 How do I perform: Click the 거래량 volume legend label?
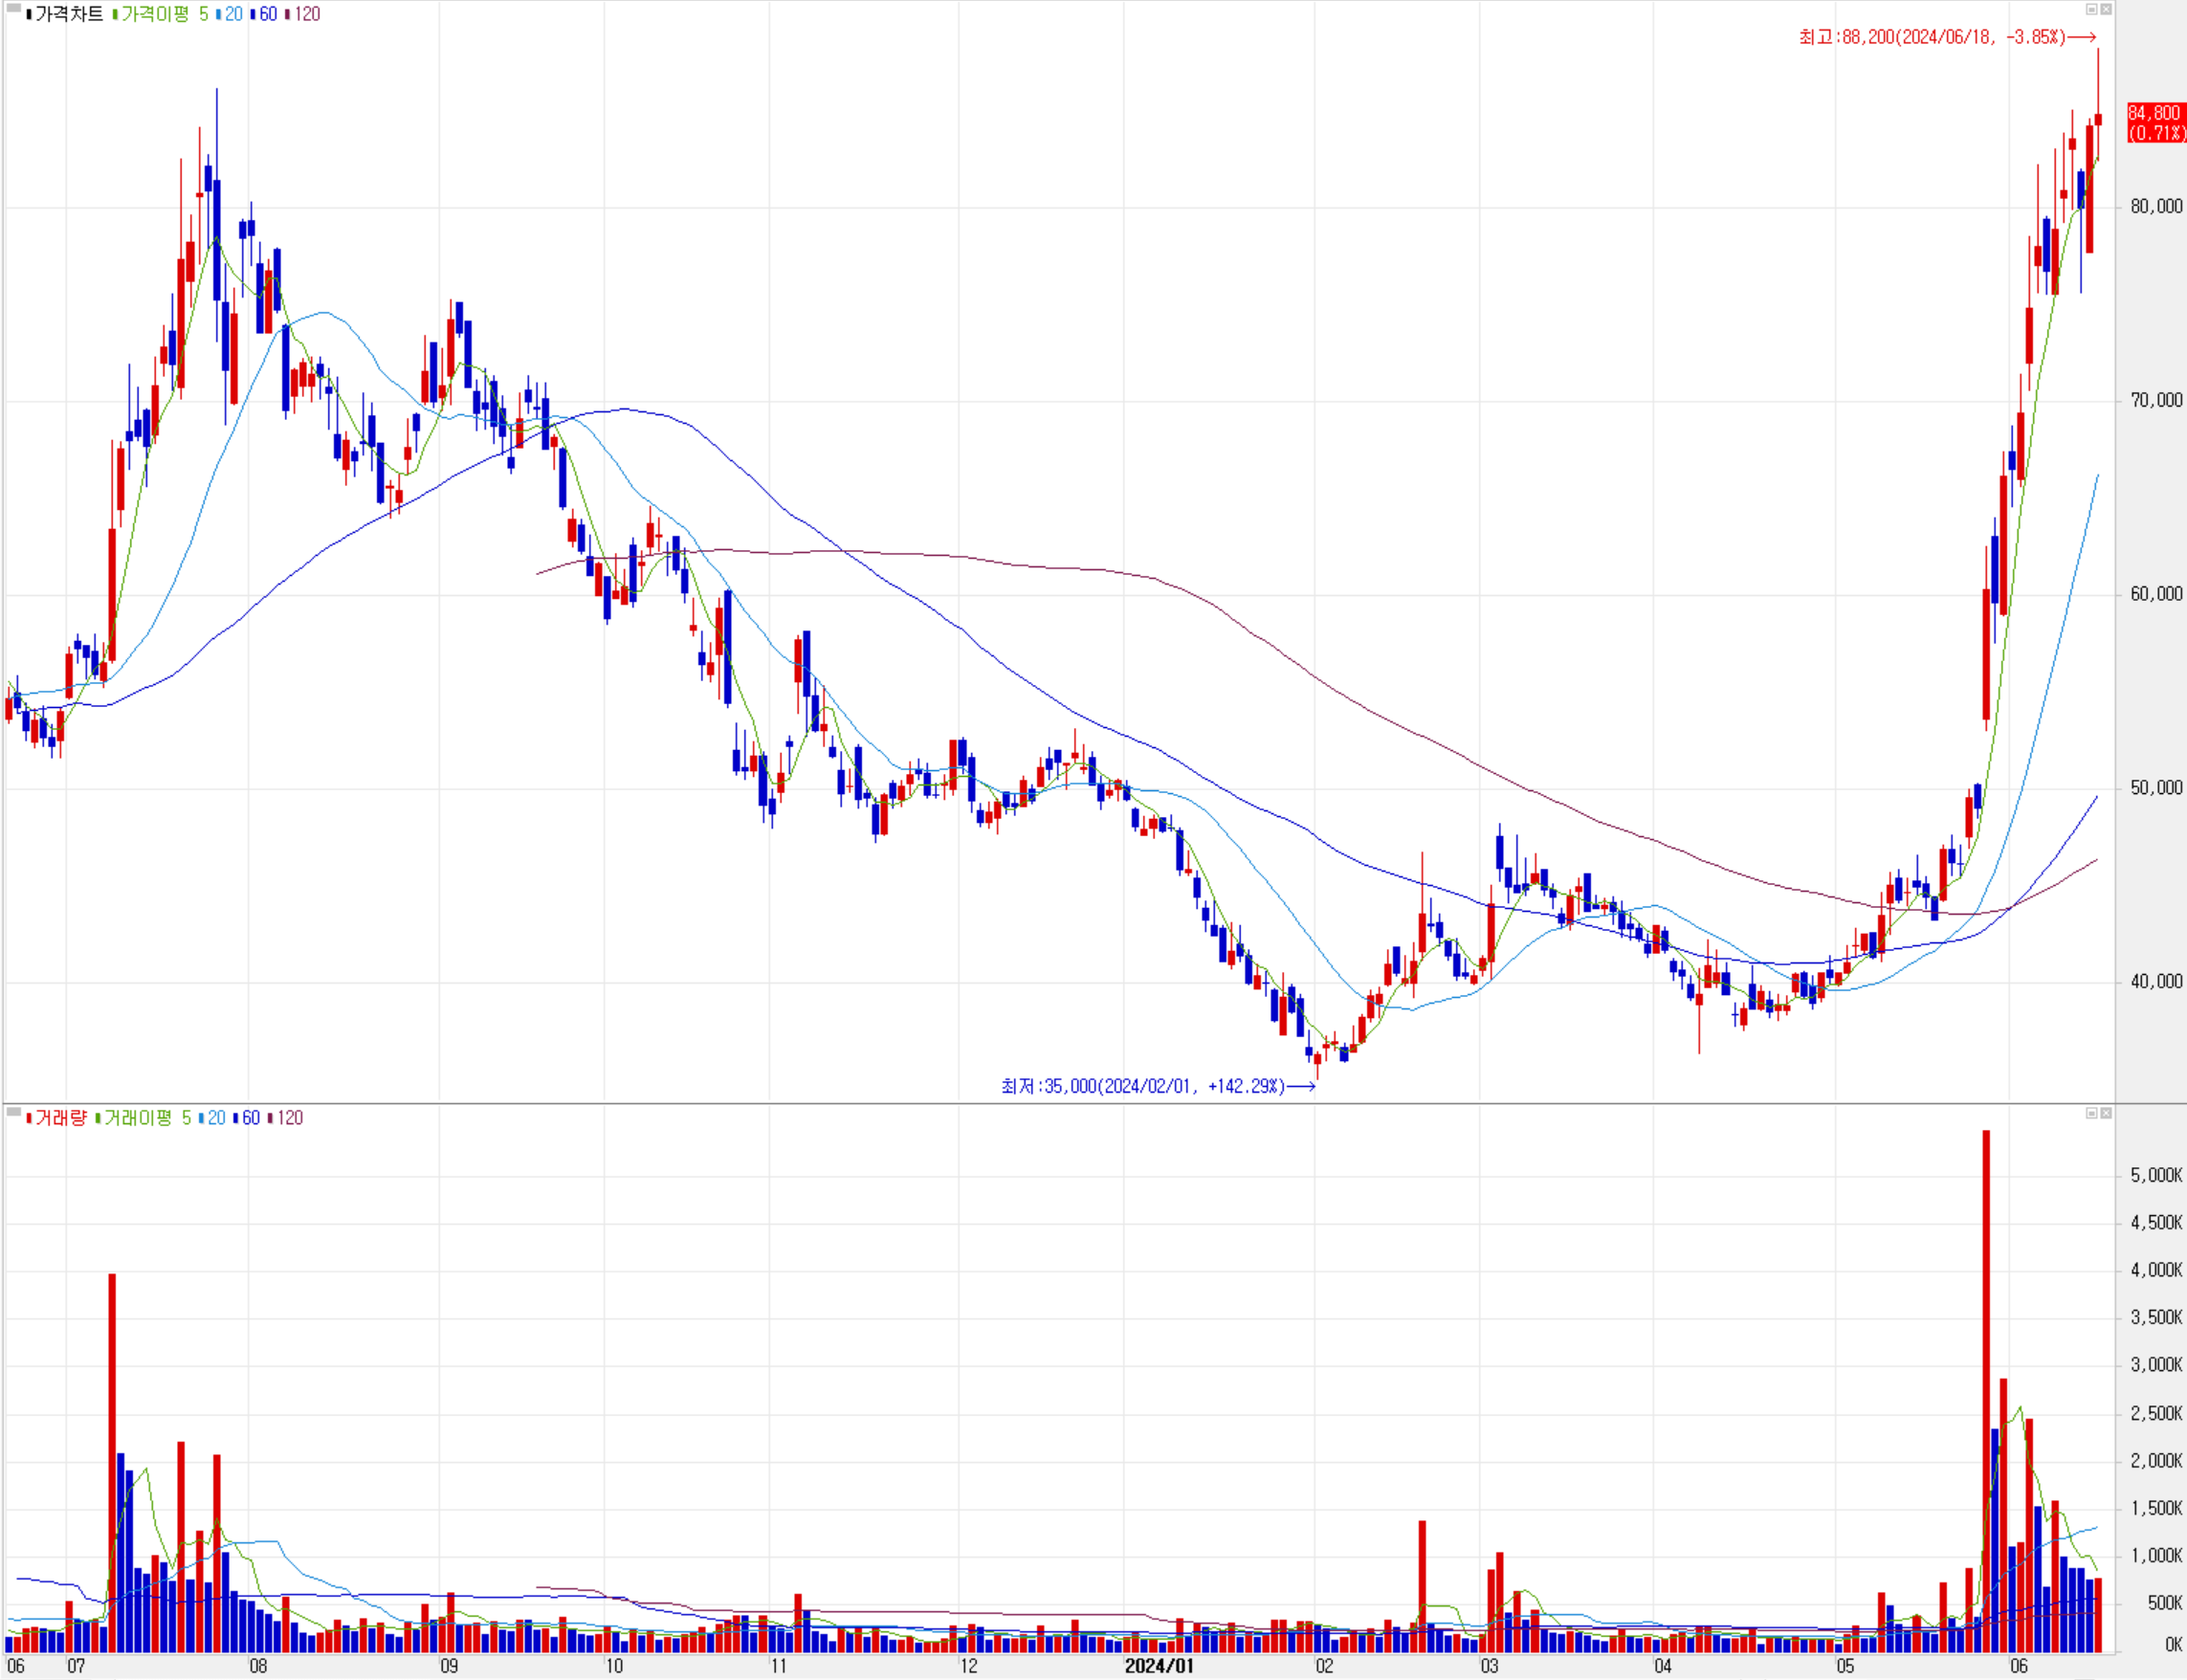coord(60,1118)
